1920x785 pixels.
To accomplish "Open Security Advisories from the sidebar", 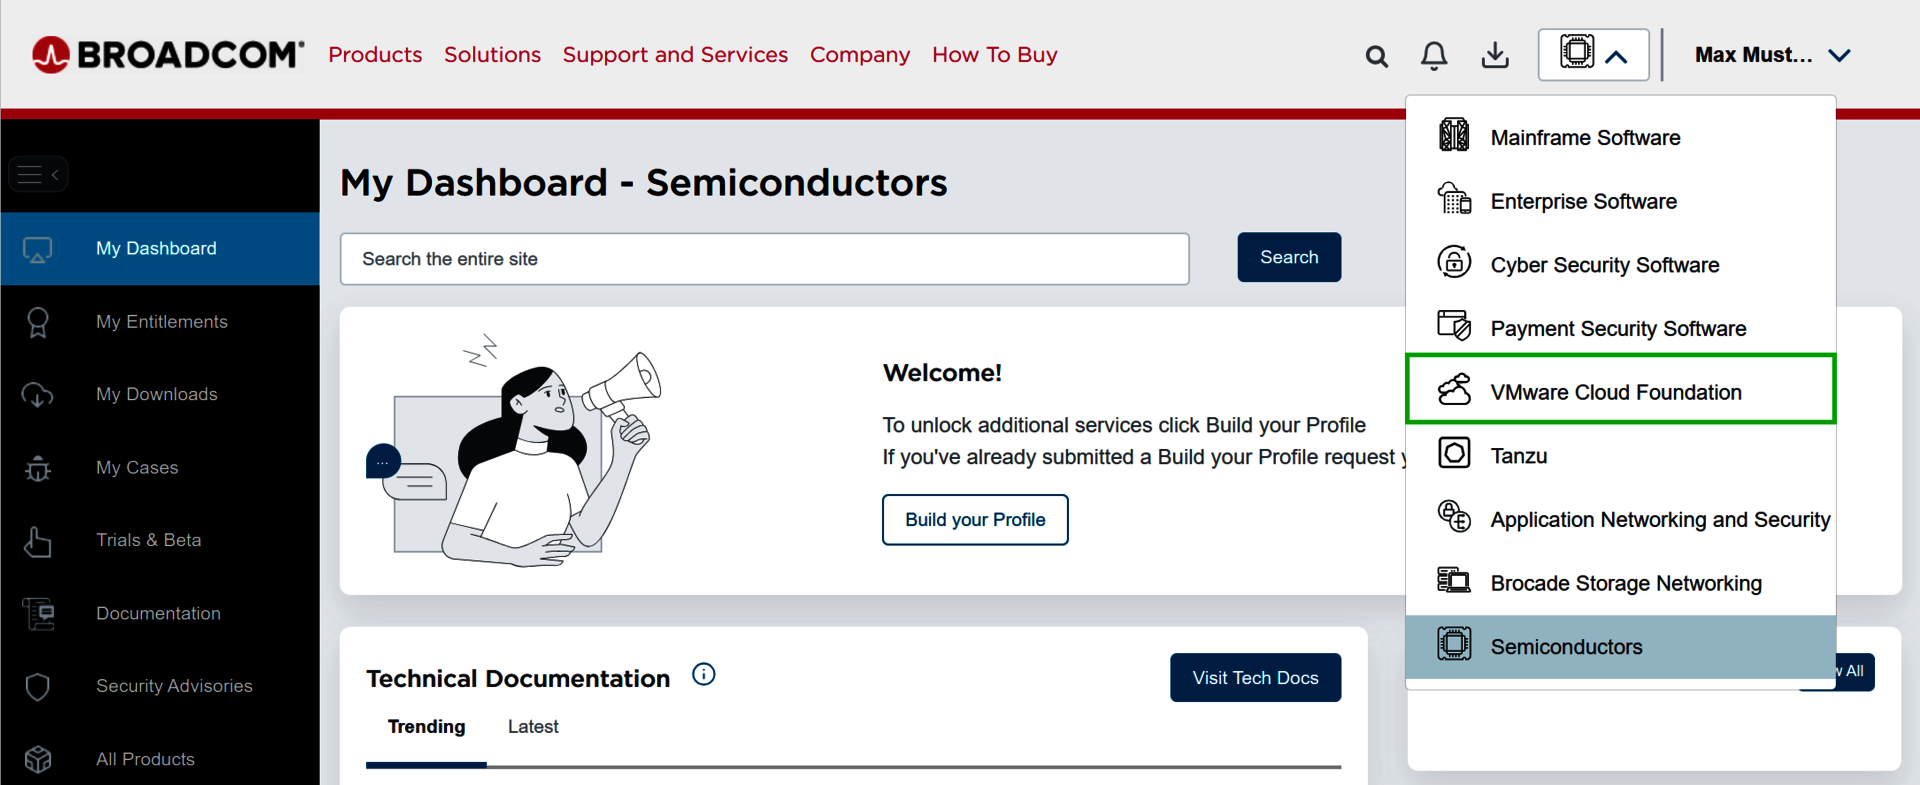I will (x=174, y=686).
